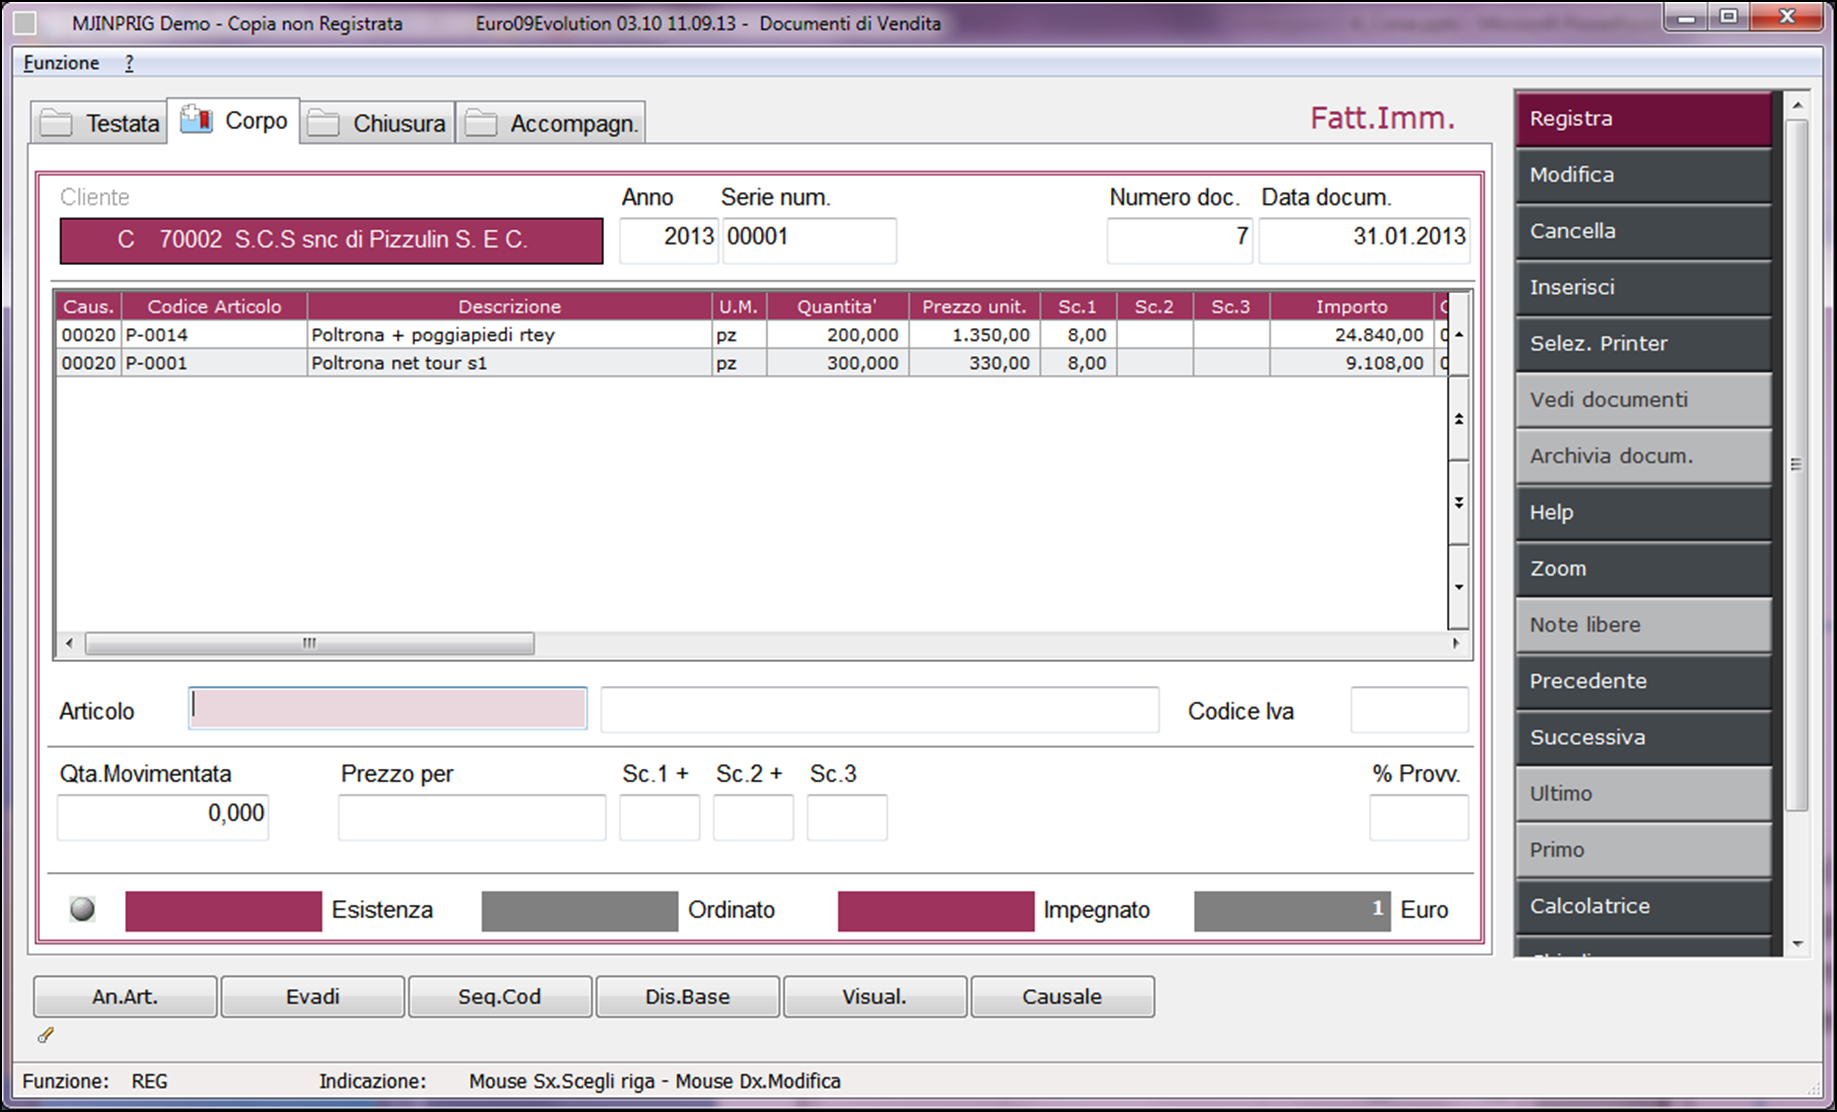This screenshot has height=1112, width=1837.
Task: Click the round indicator beside Esistenza
Action: (82, 909)
